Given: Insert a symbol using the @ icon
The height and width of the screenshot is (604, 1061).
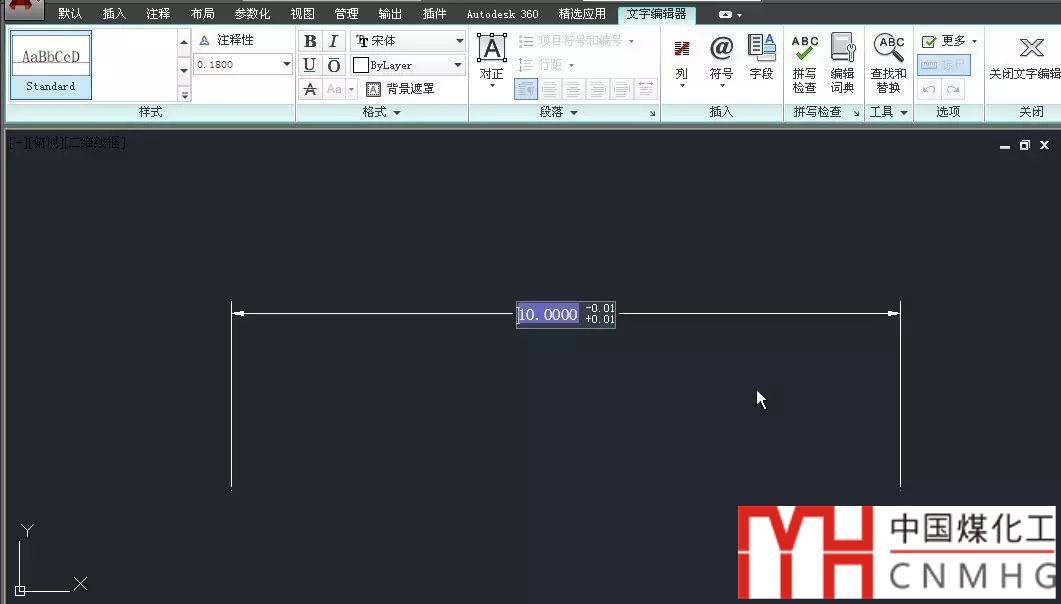Looking at the screenshot, I should pos(721,56).
